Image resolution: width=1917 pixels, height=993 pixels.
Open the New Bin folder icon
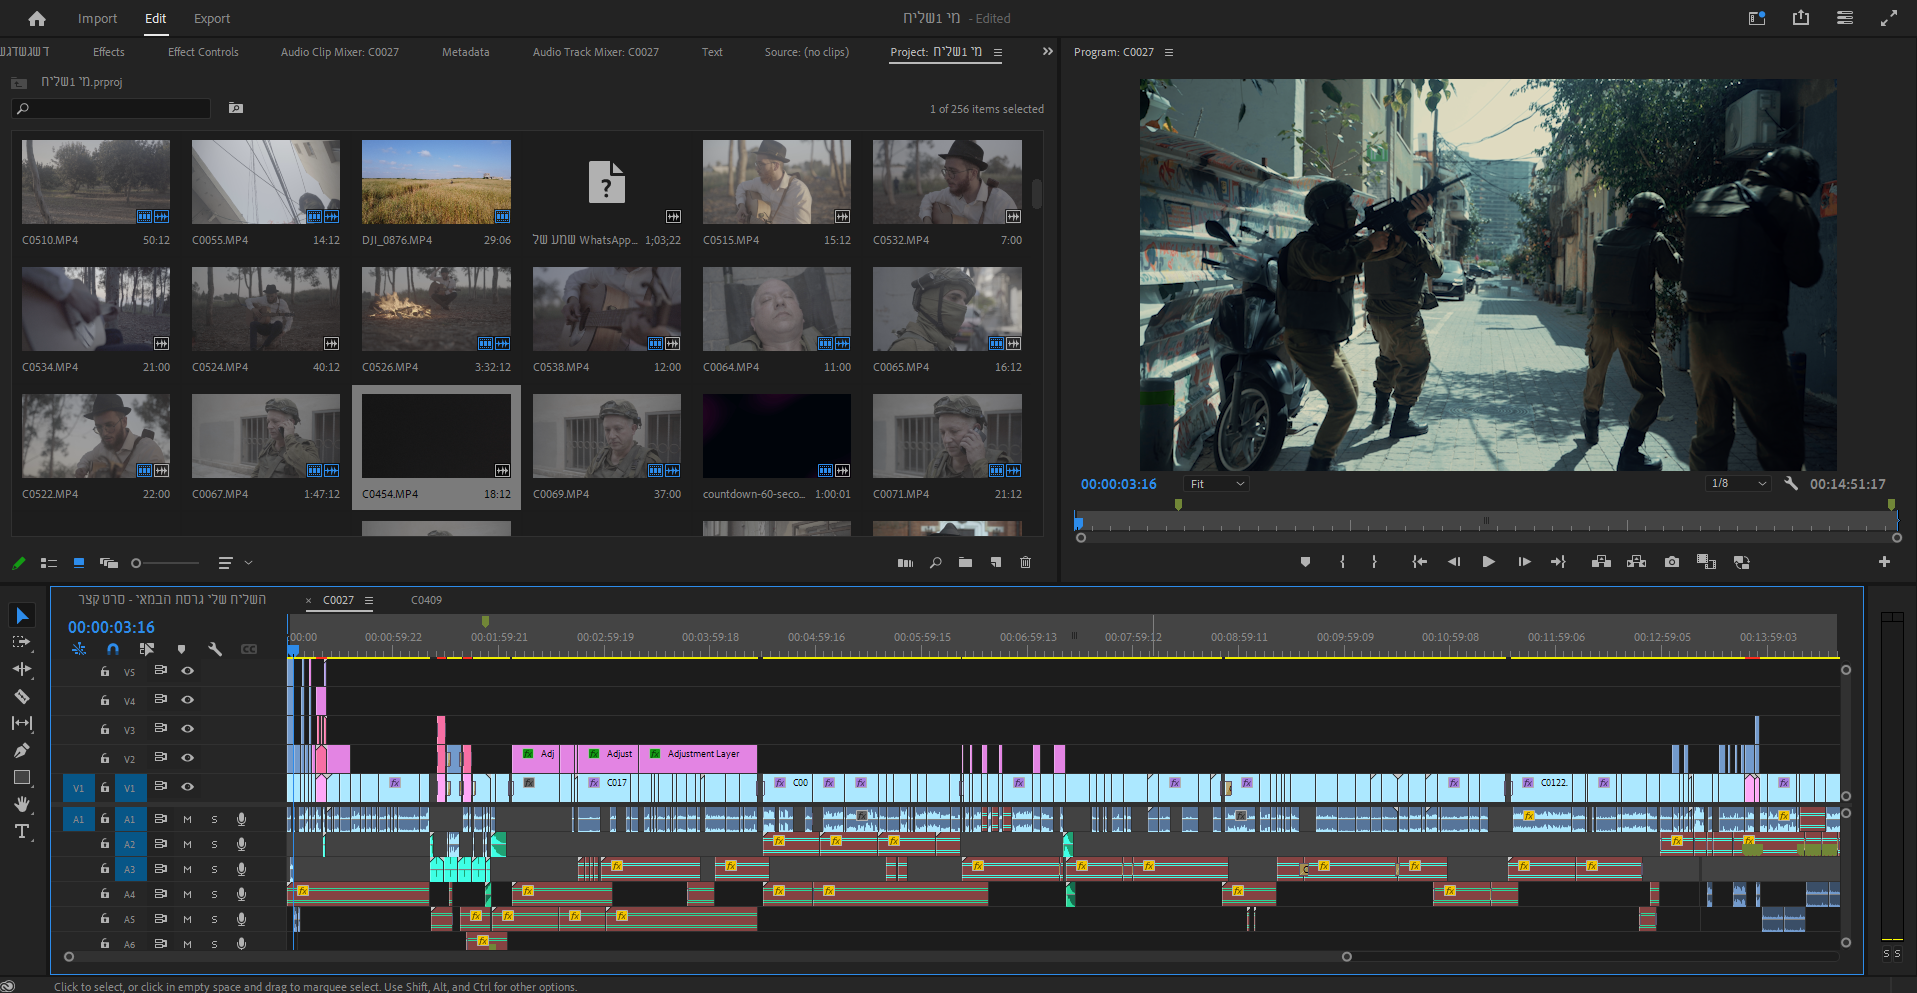pyautogui.click(x=965, y=563)
